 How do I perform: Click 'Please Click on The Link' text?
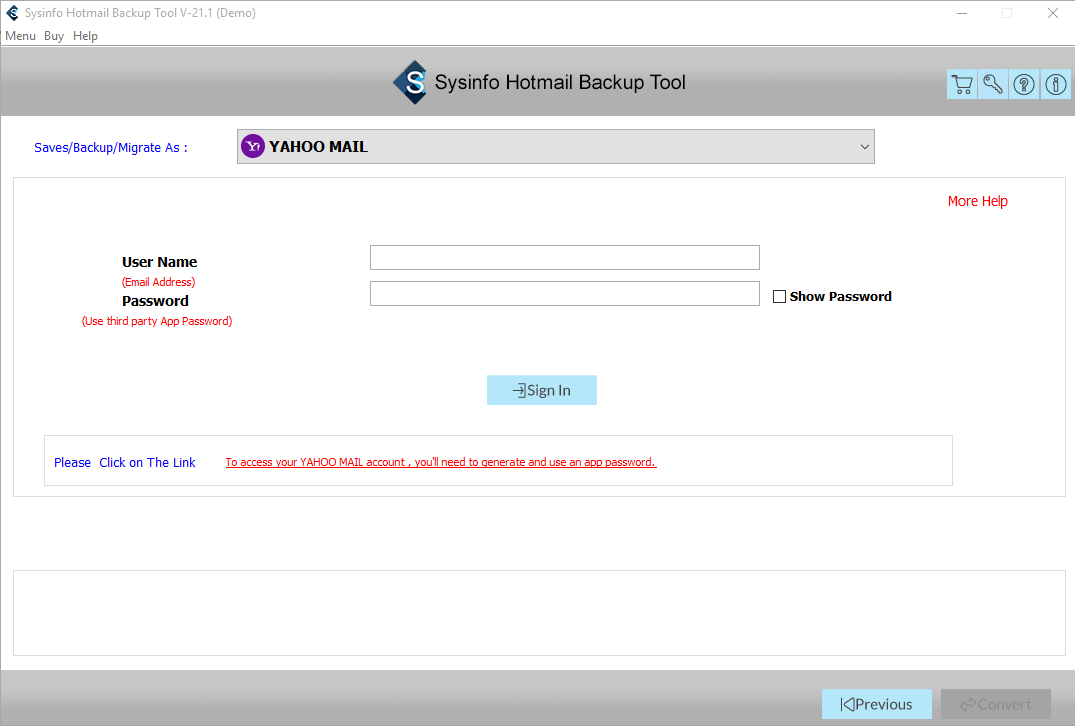click(125, 463)
